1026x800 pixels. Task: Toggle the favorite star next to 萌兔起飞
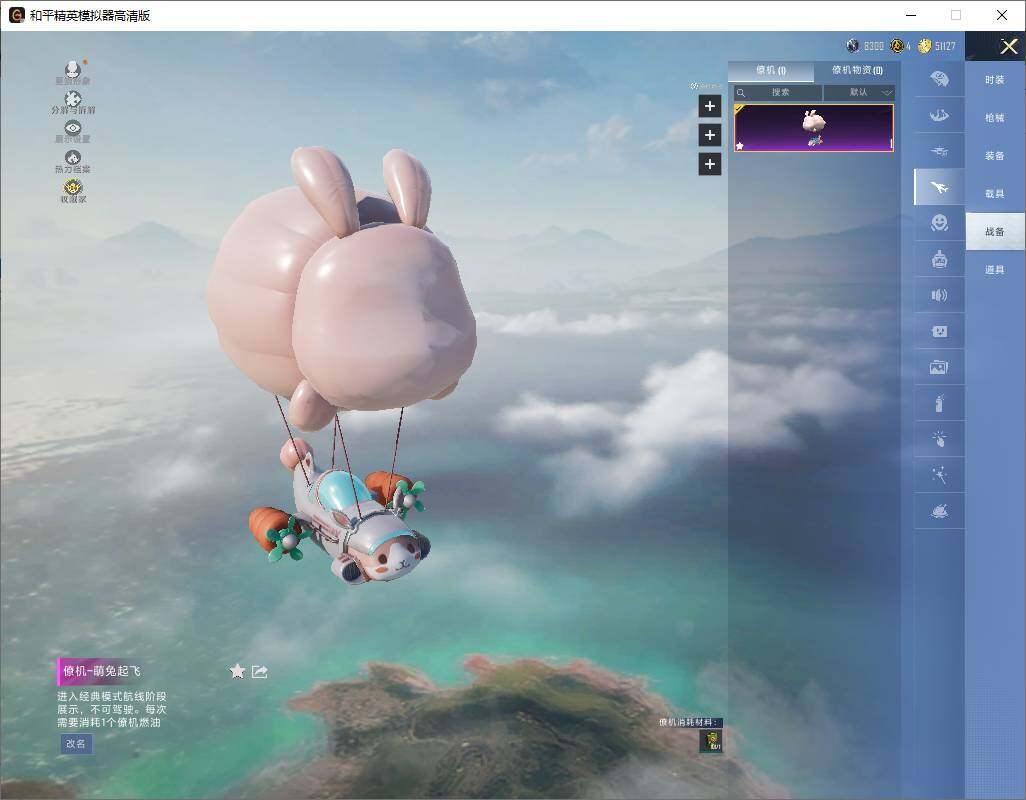[x=237, y=671]
